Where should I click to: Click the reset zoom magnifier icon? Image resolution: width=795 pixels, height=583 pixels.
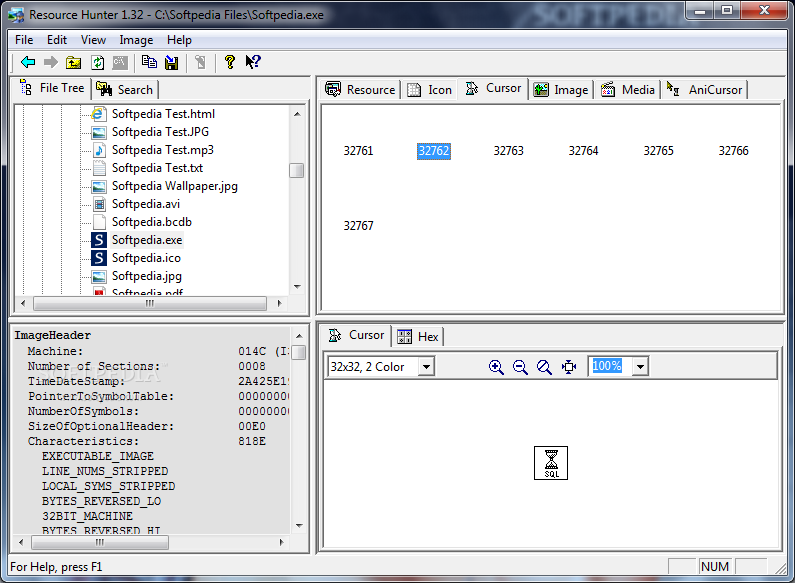pos(544,367)
